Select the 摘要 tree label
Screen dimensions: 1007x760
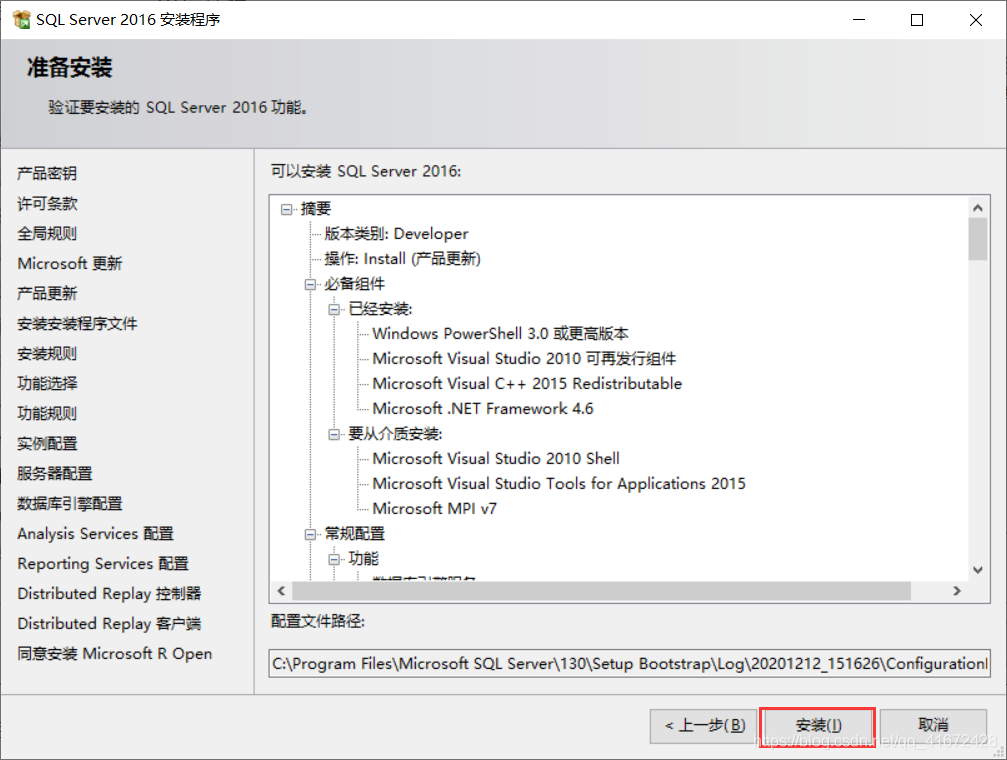coord(315,209)
